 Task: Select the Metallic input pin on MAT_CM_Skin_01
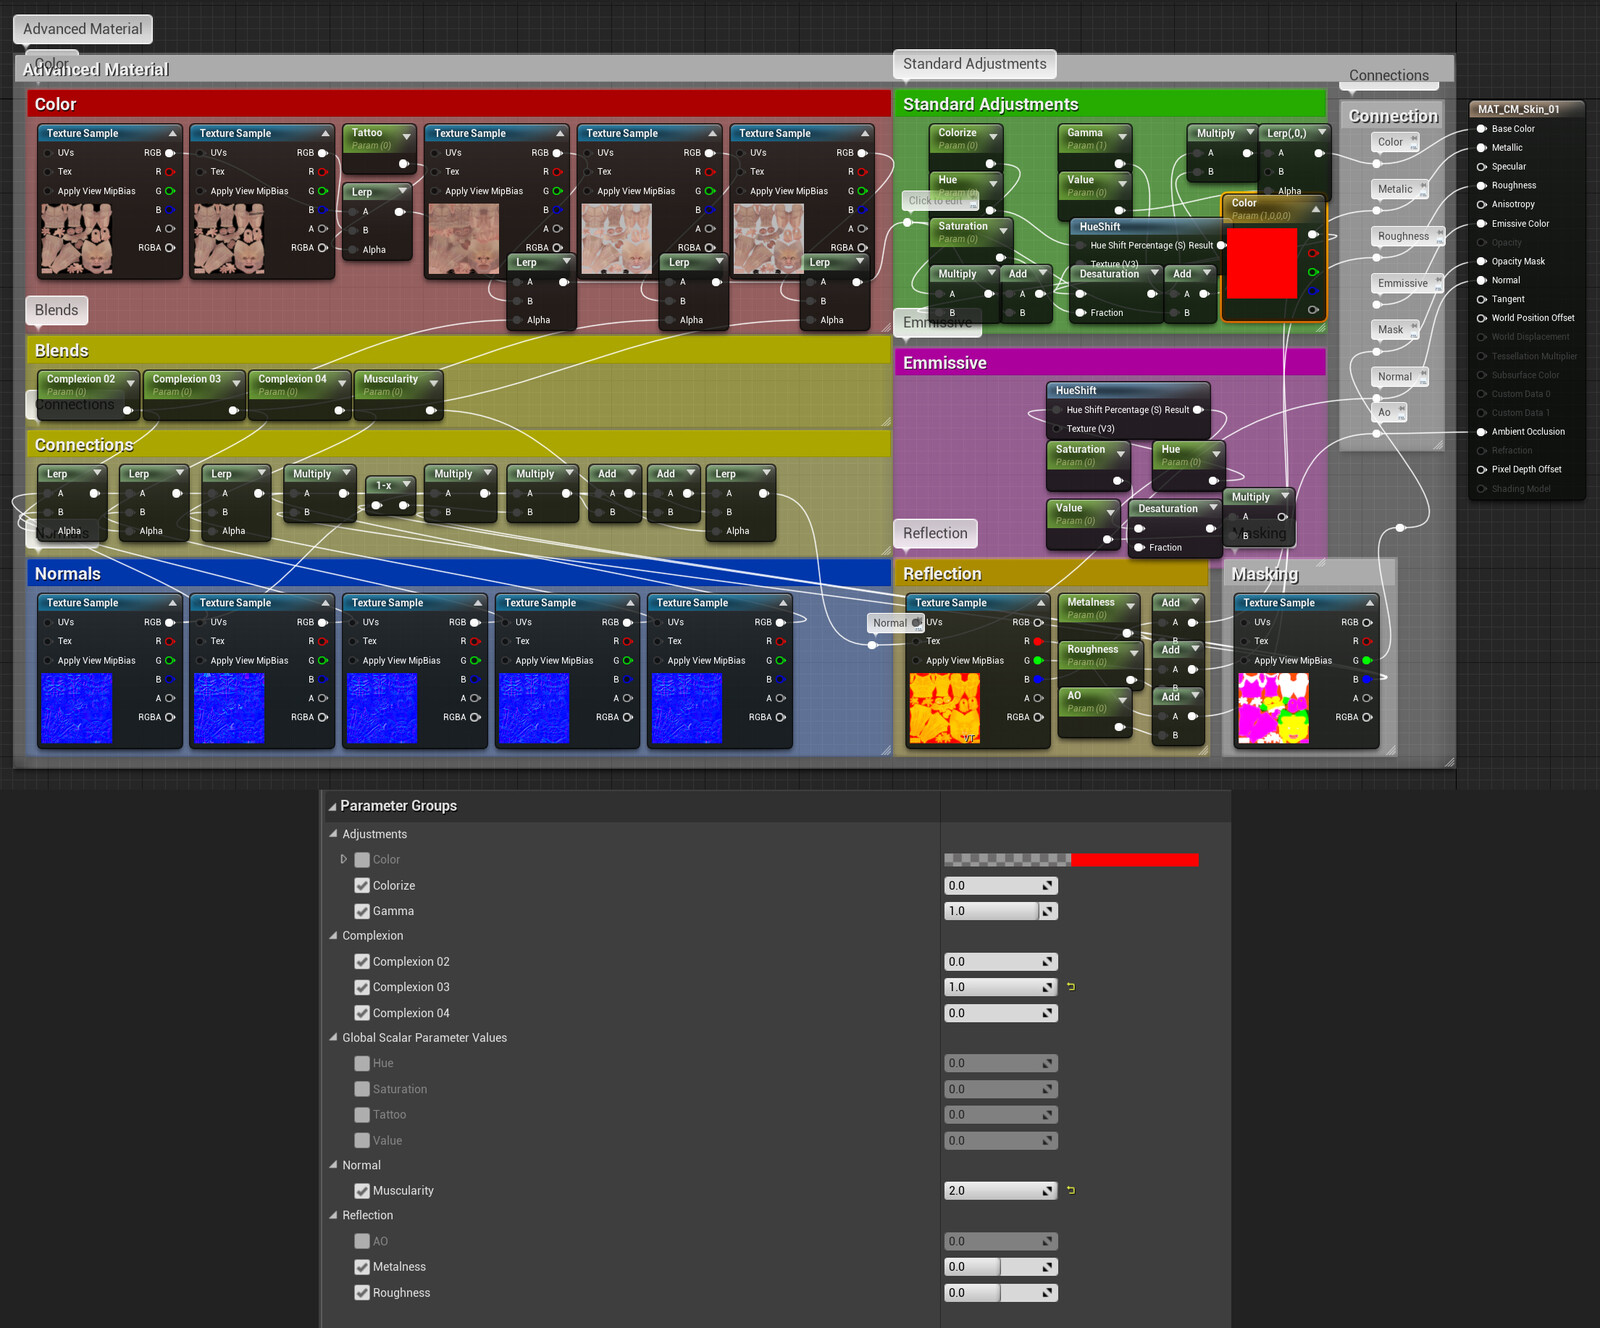click(x=1482, y=147)
